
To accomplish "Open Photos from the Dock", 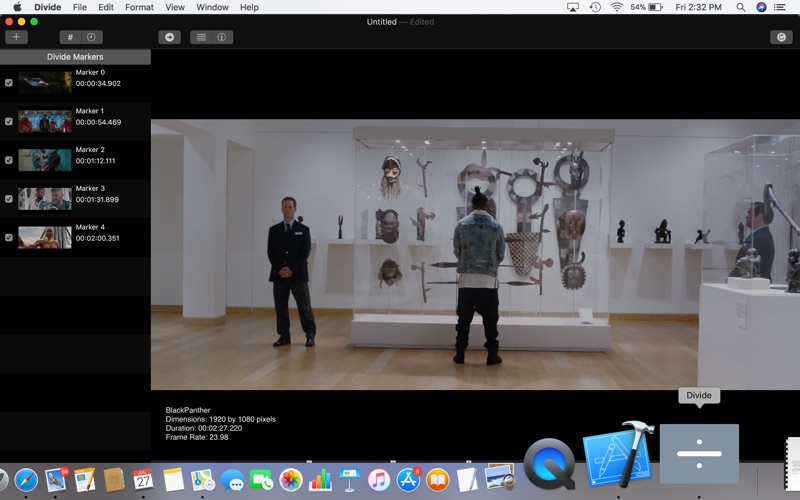I will pos(291,480).
